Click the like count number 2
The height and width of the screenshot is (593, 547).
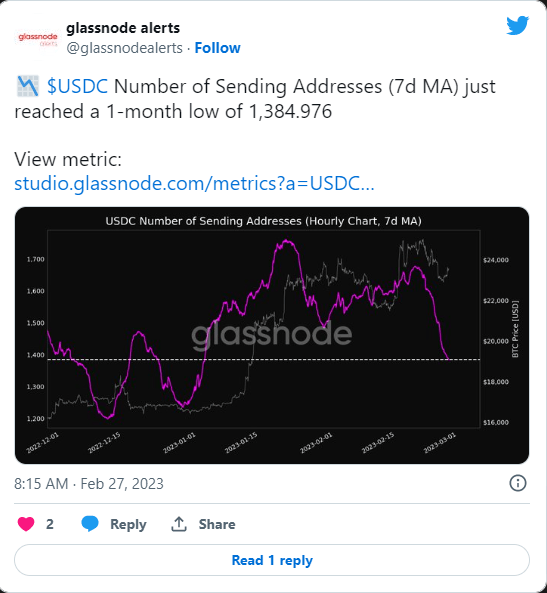[50, 524]
